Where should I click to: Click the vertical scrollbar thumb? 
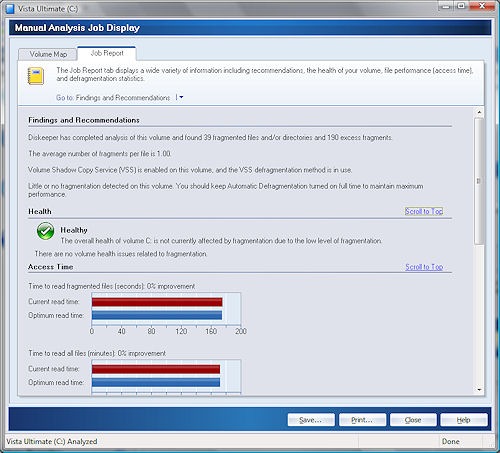coord(479,181)
